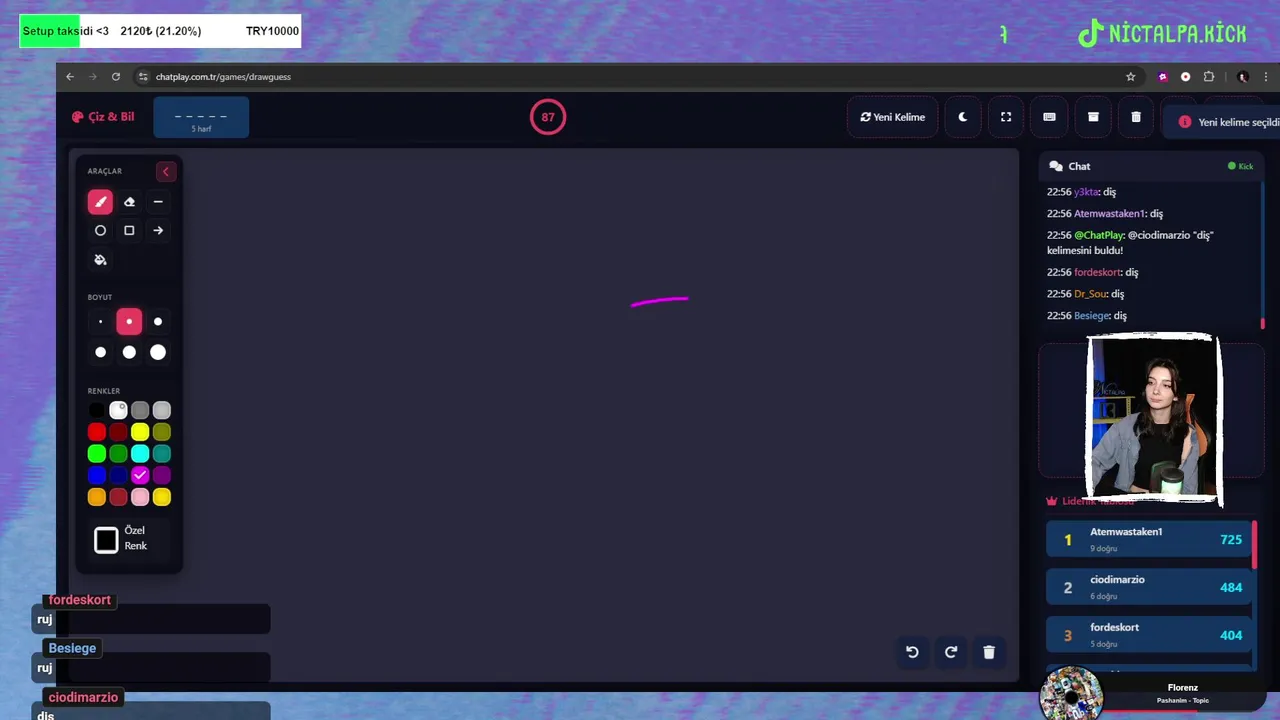This screenshot has height=720, width=1280.
Task: Open the browser extensions puzzle icon
Action: pos(1209,77)
